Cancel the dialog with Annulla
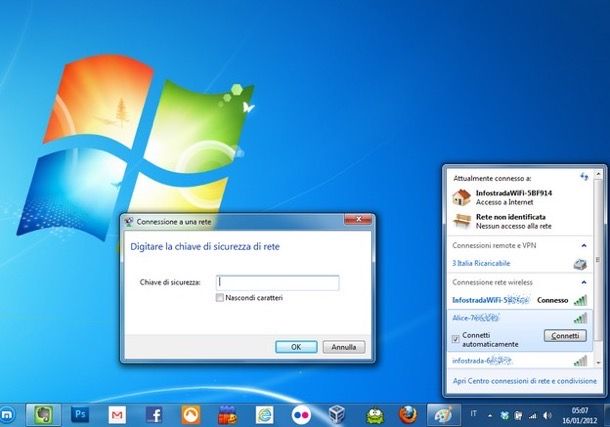Viewport: 610px width, 427px height. [x=344, y=347]
